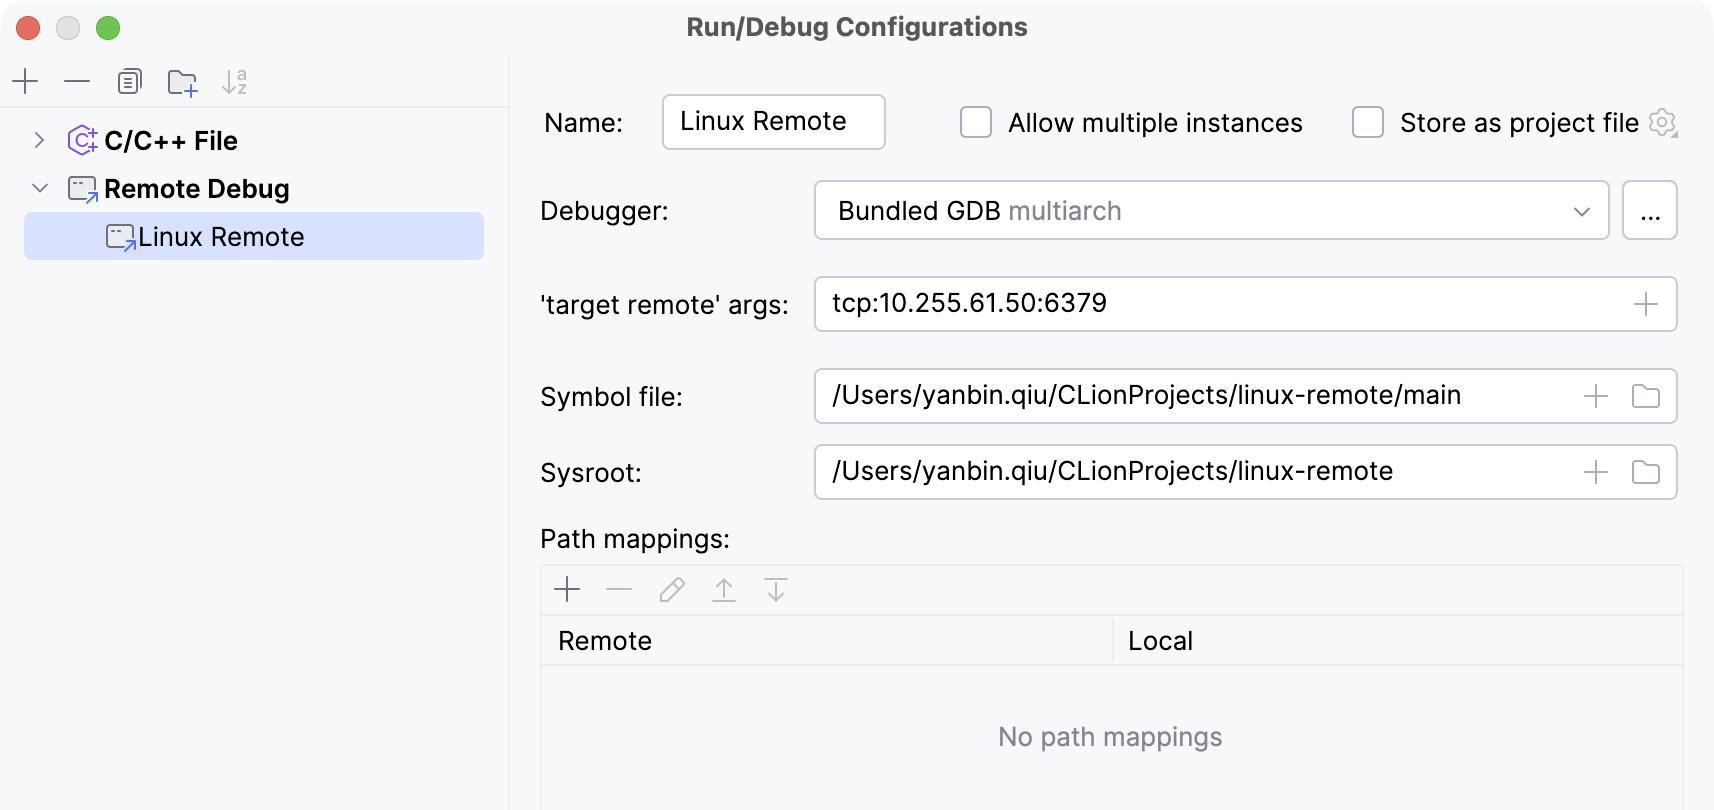This screenshot has width=1714, height=810.
Task: Browse for Symbol file with folder icon
Action: point(1645,396)
